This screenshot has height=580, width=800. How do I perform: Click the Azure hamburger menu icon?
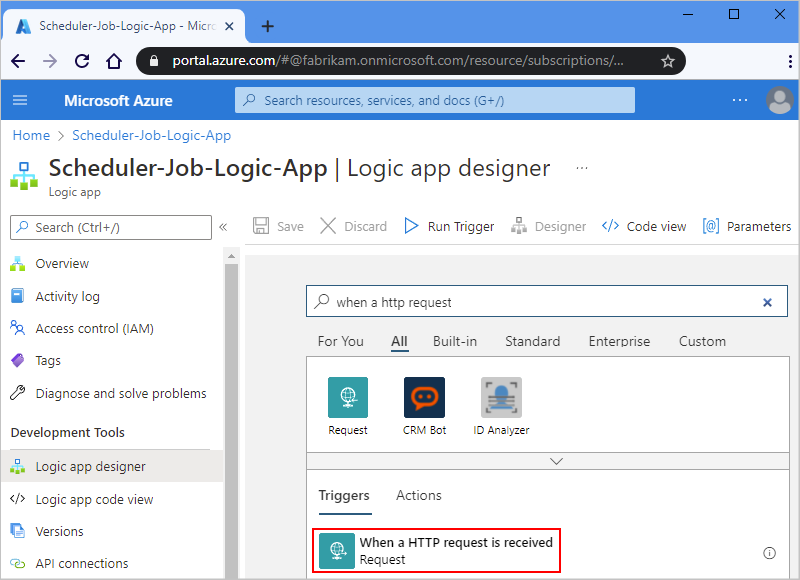click(x=20, y=100)
